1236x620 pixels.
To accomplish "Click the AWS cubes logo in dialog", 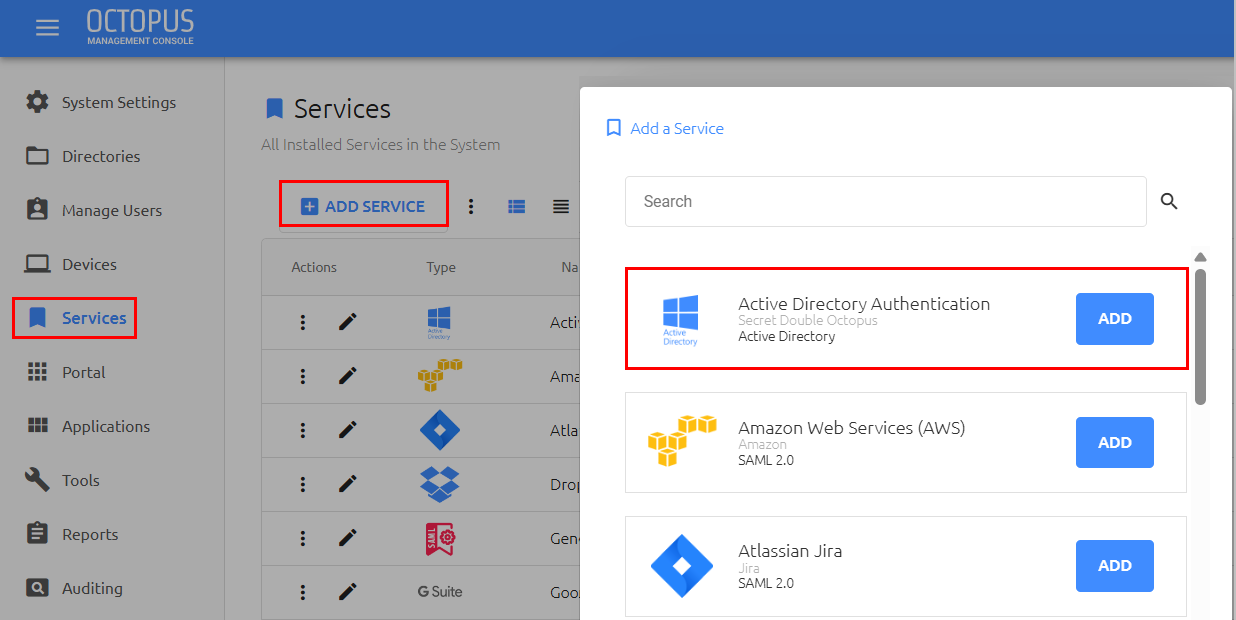I will [x=682, y=441].
